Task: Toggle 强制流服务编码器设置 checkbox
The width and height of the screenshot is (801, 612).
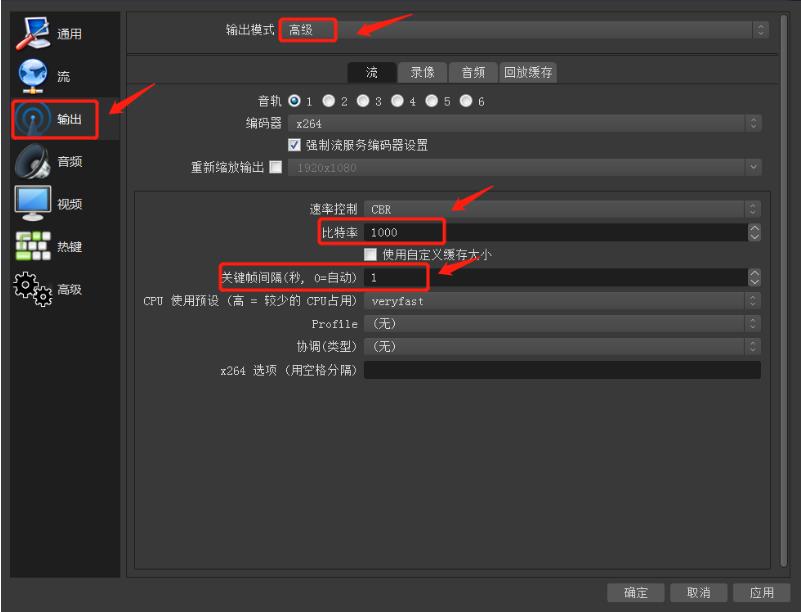Action: (x=294, y=145)
